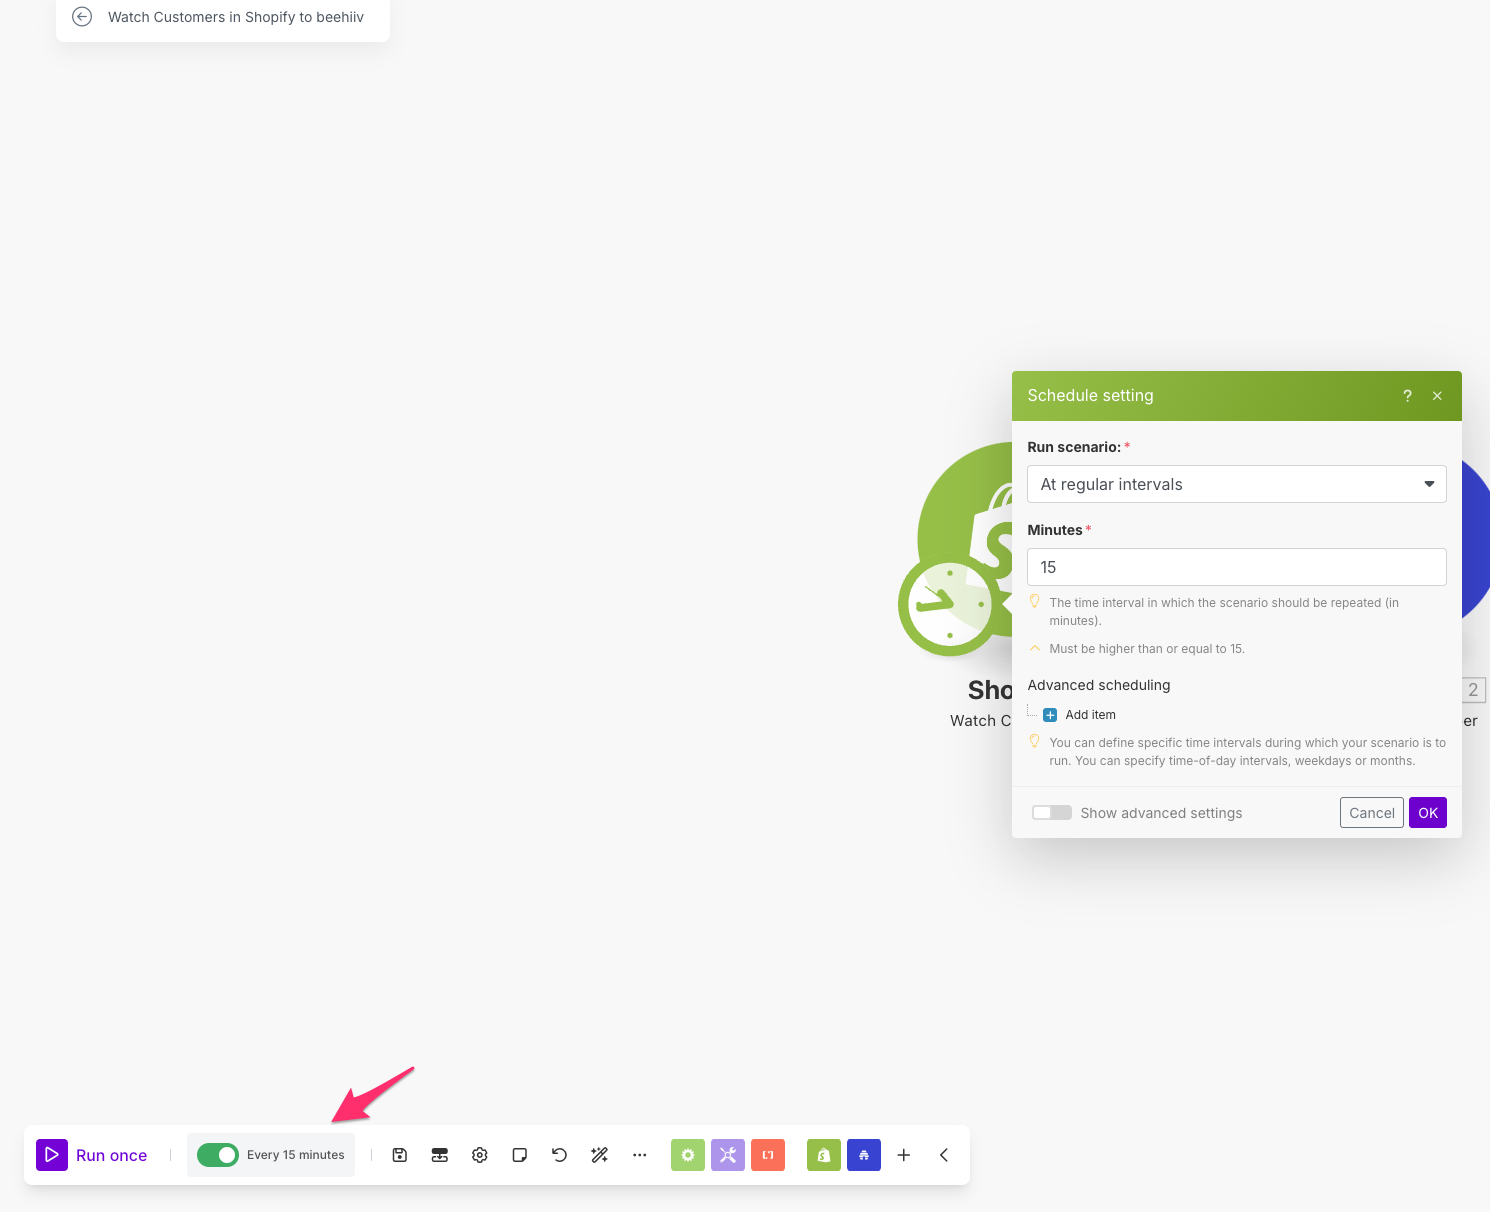Select the blue beehiiv app icon

(x=864, y=1155)
